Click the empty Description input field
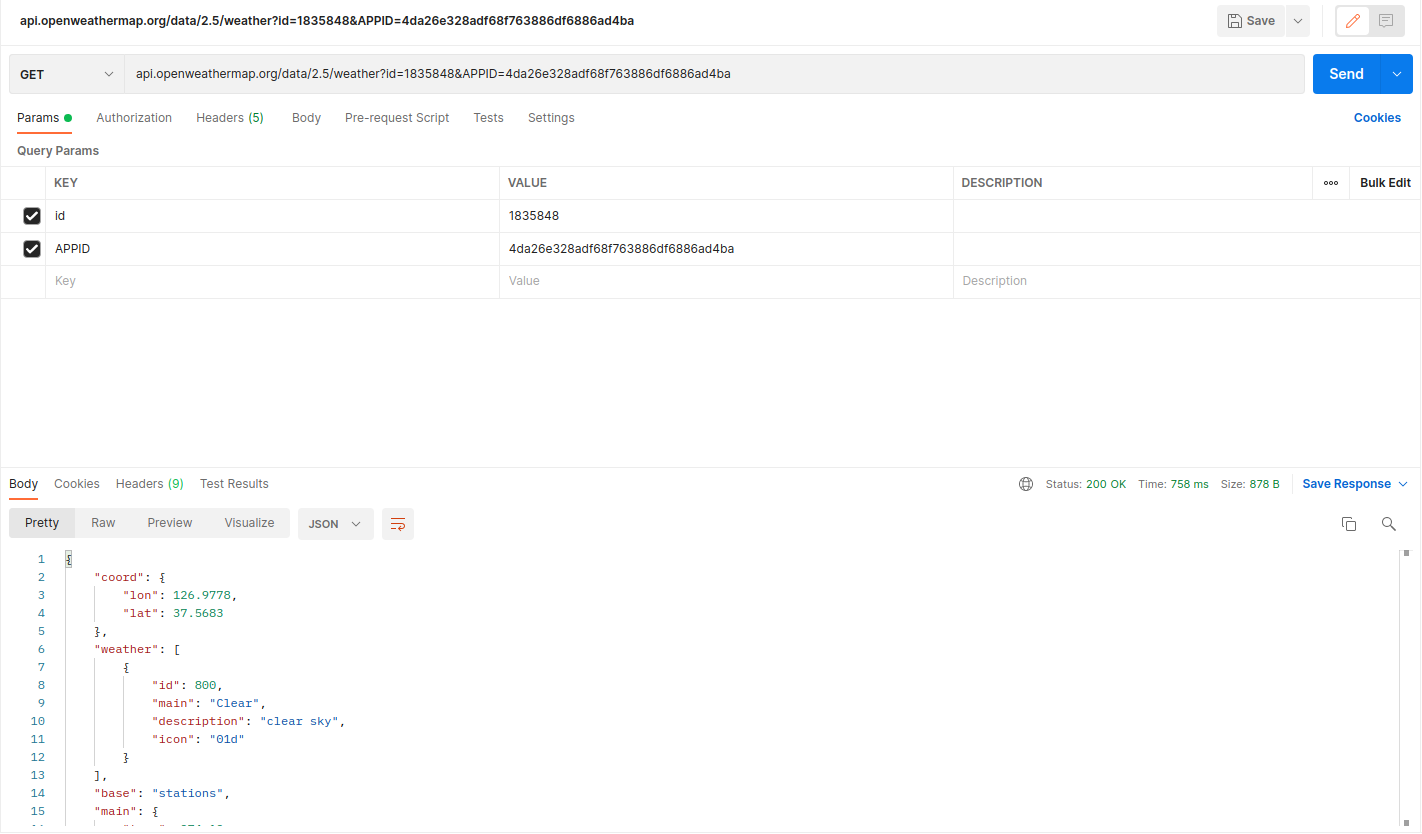The height and width of the screenshot is (834, 1422). pos(1187,282)
